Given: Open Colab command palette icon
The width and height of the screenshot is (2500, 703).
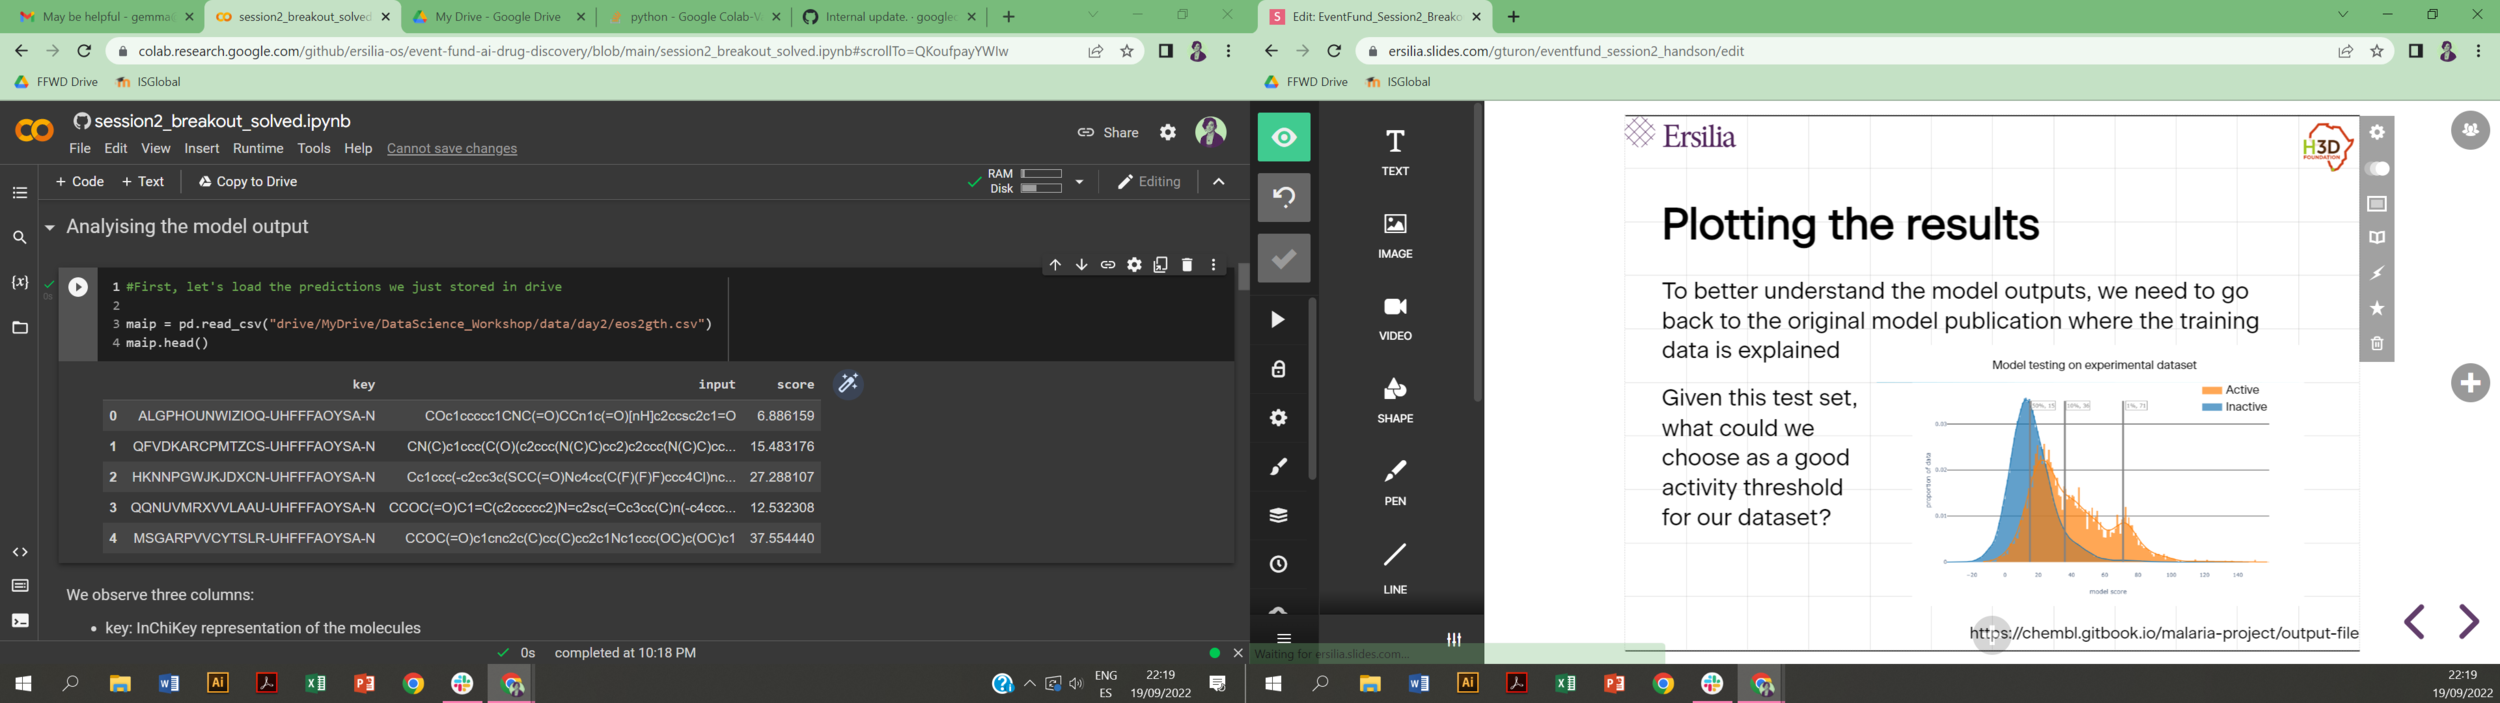Looking at the screenshot, I should click(x=20, y=586).
